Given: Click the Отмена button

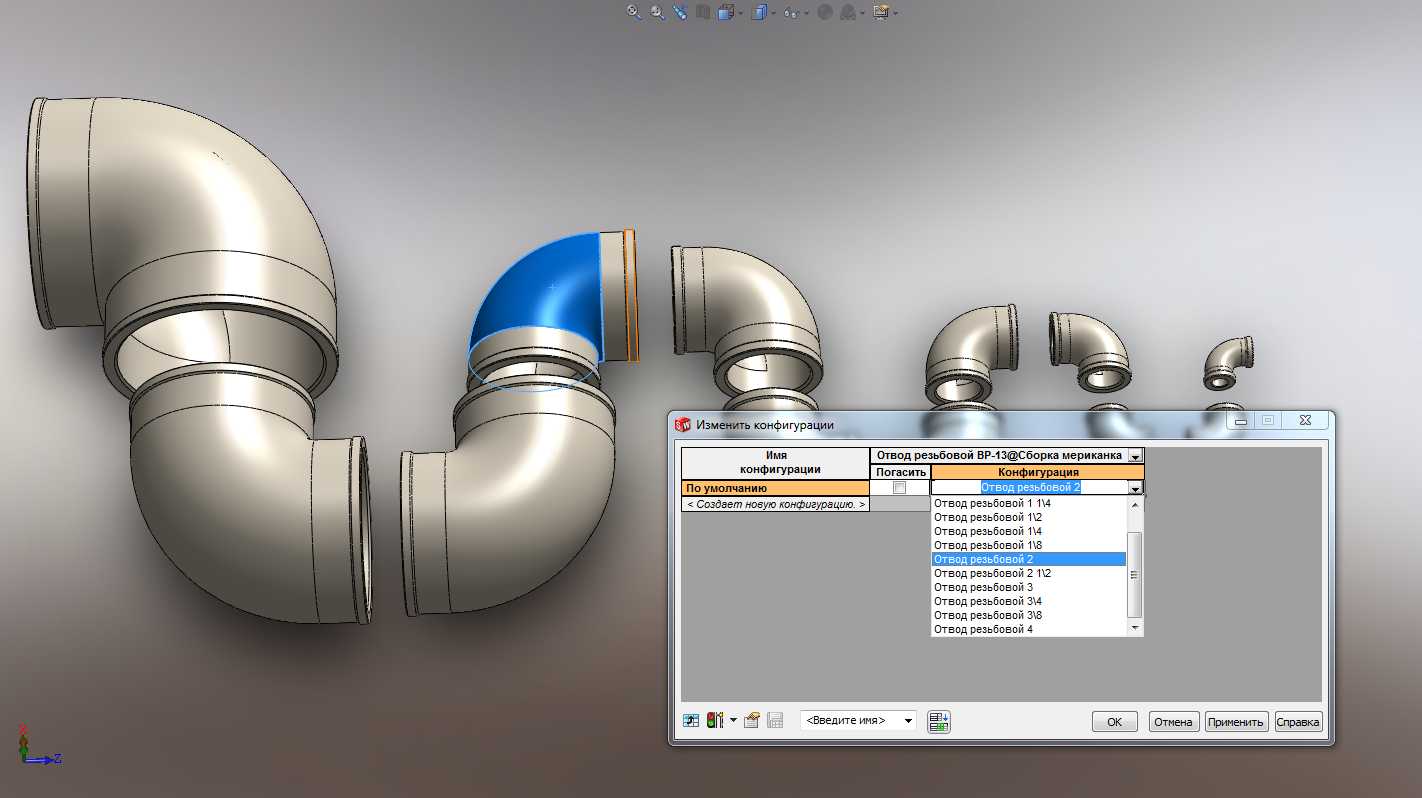Looking at the screenshot, I should point(1173,722).
